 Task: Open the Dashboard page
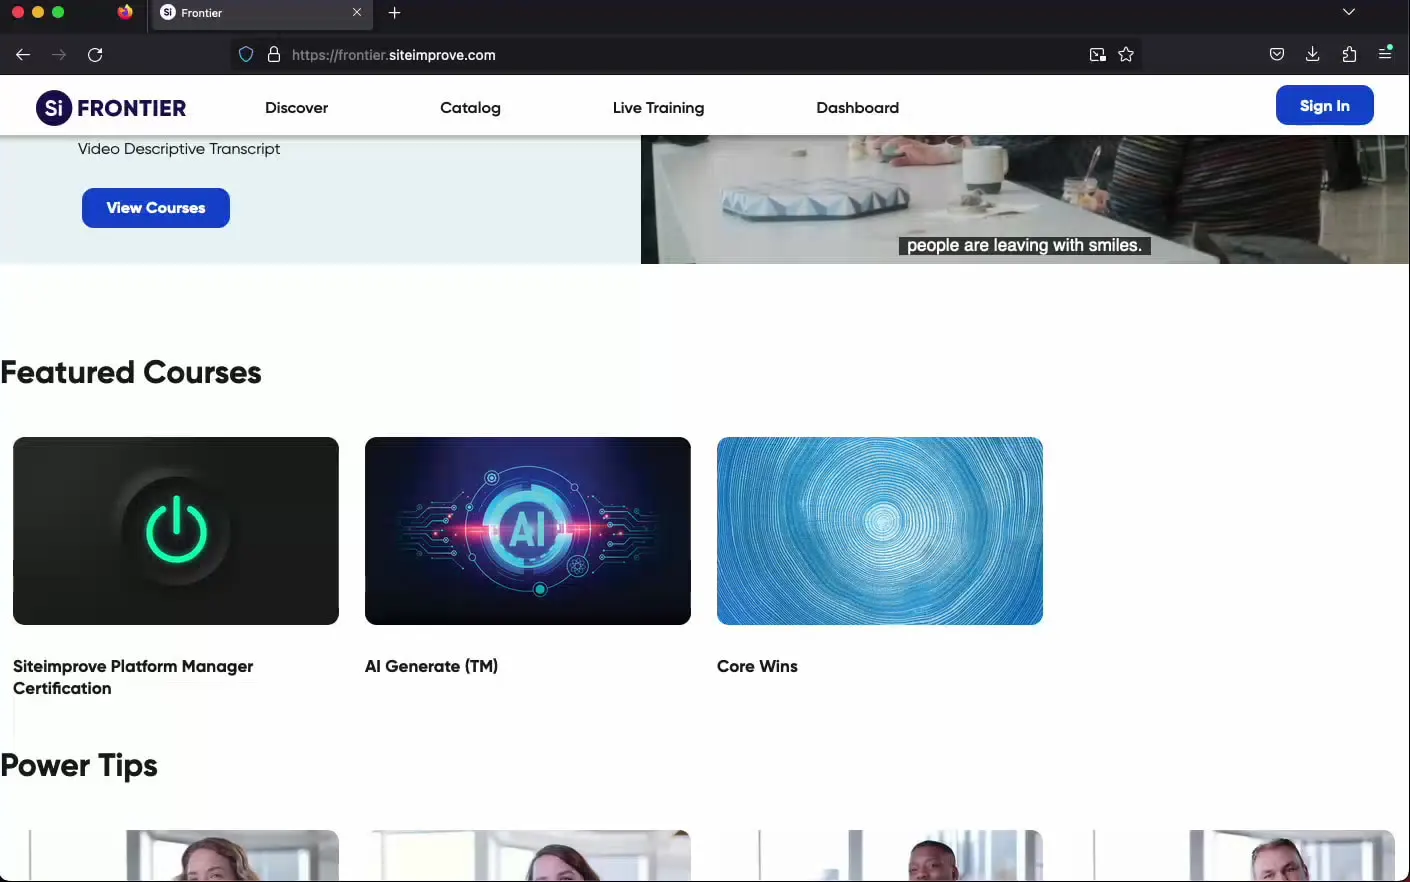(857, 108)
